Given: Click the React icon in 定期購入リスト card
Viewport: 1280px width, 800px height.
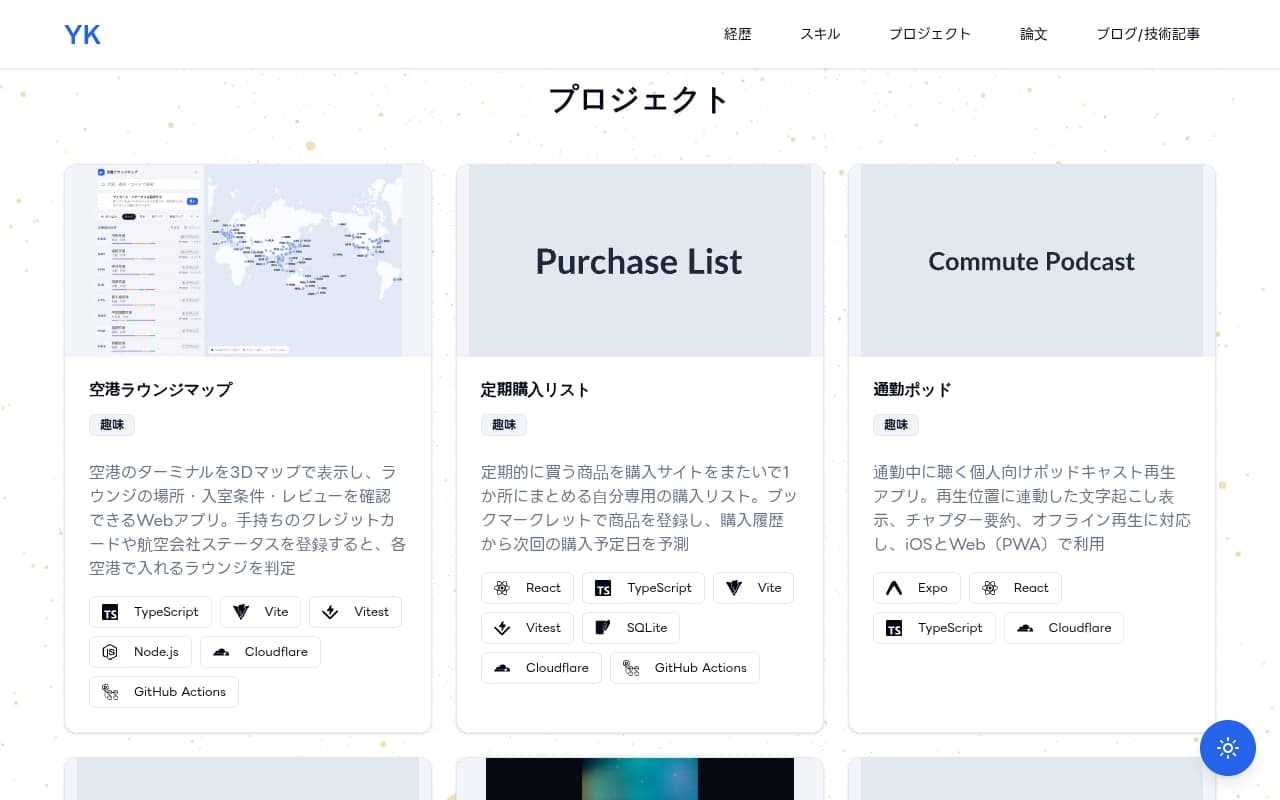Looking at the screenshot, I should coord(502,588).
